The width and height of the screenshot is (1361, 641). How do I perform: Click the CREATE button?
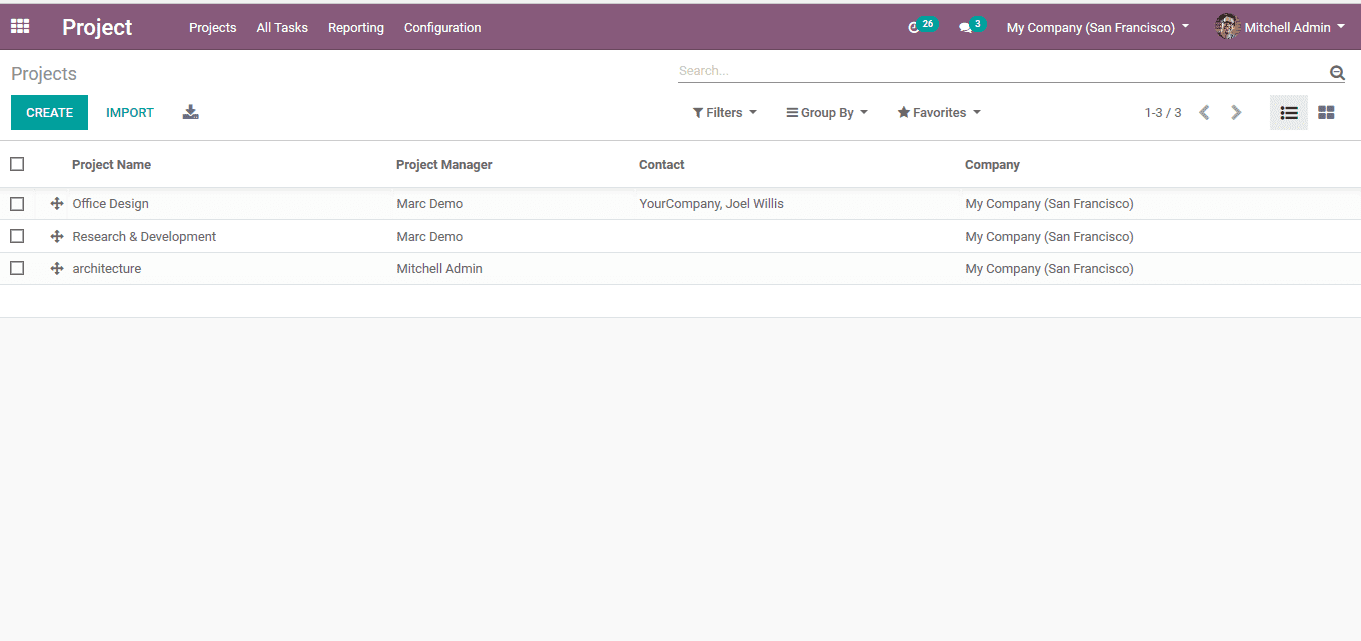(x=50, y=113)
